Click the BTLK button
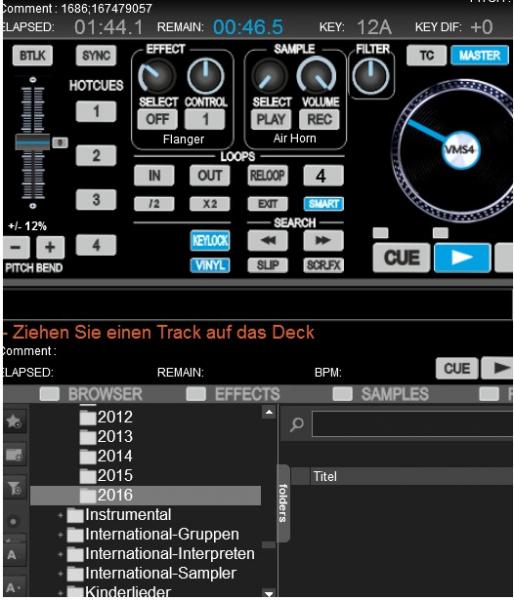Image resolution: width=514 pixels, height=600 pixels. tap(32, 55)
